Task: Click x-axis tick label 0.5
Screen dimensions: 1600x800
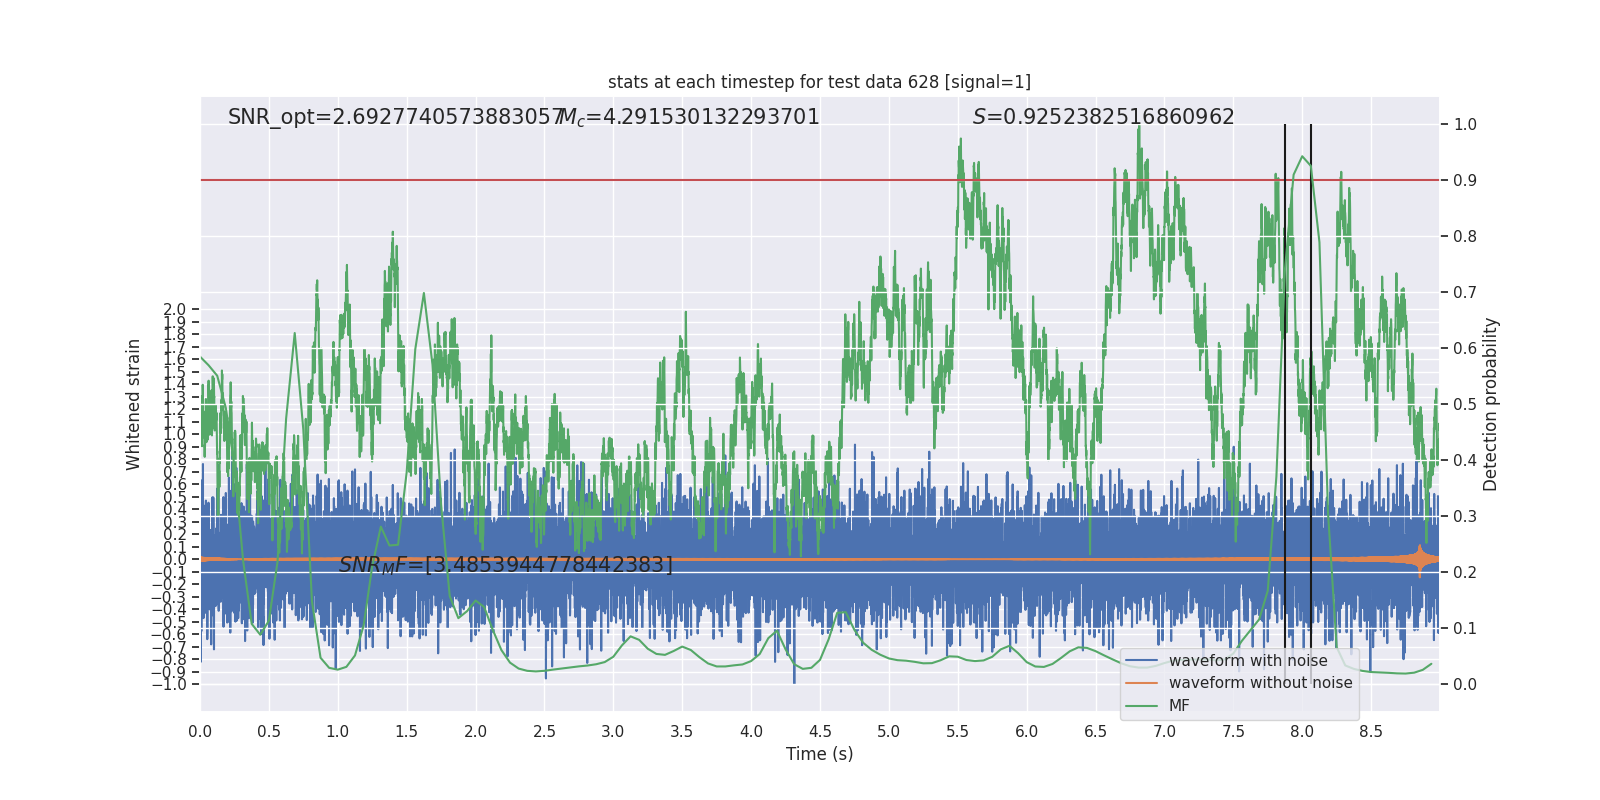Action: [x=269, y=732]
